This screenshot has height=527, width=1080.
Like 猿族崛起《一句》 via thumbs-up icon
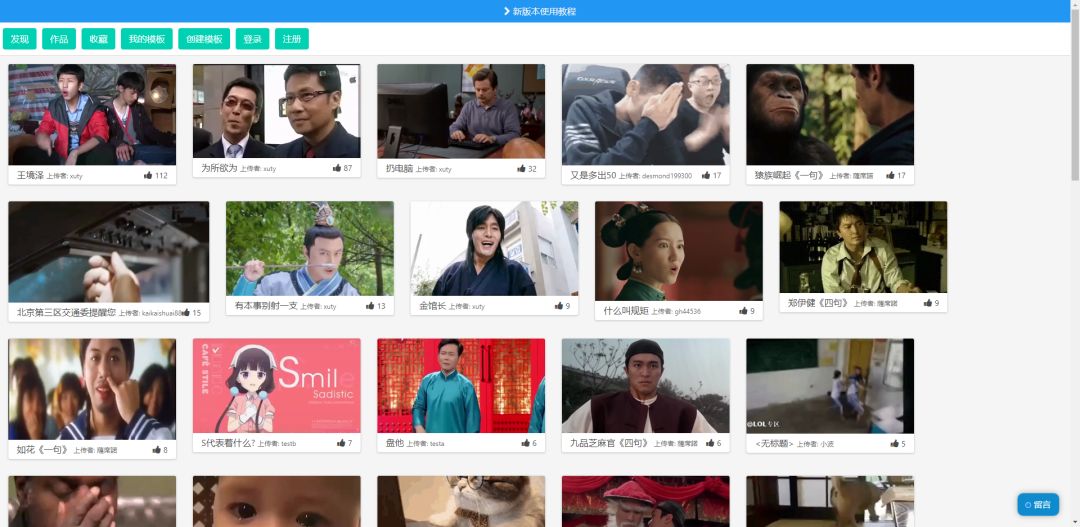tap(891, 176)
